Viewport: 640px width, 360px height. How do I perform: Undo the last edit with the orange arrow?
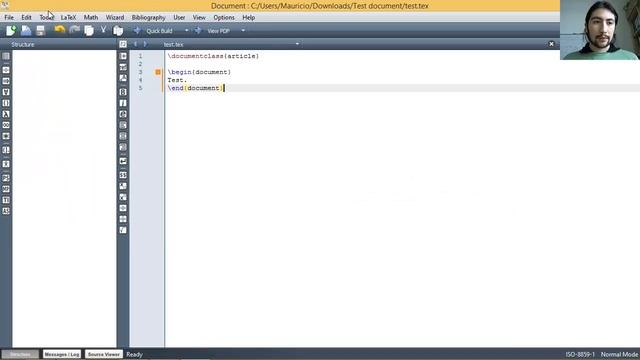(x=60, y=30)
